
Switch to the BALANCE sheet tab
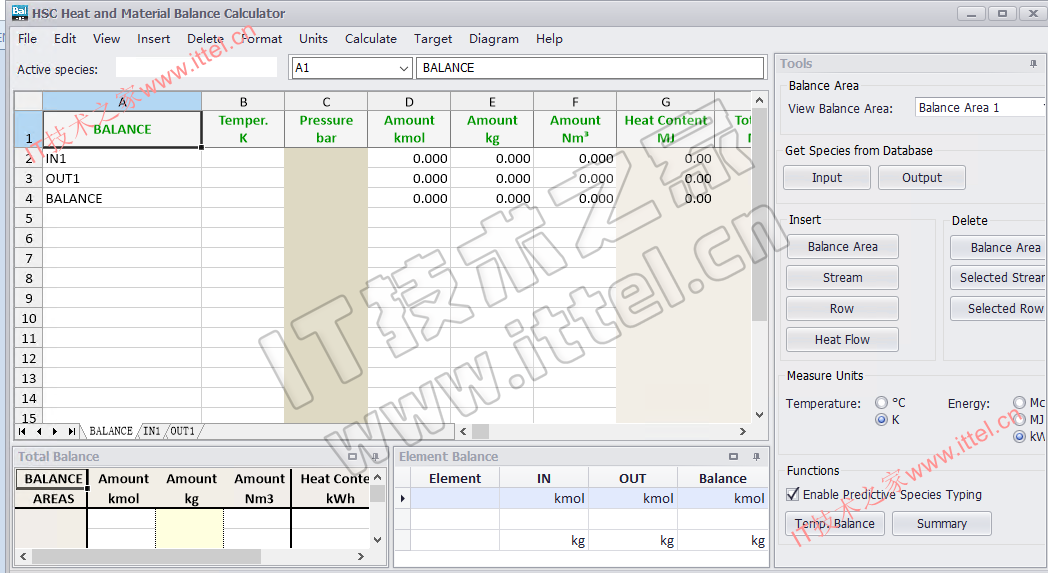coord(111,431)
